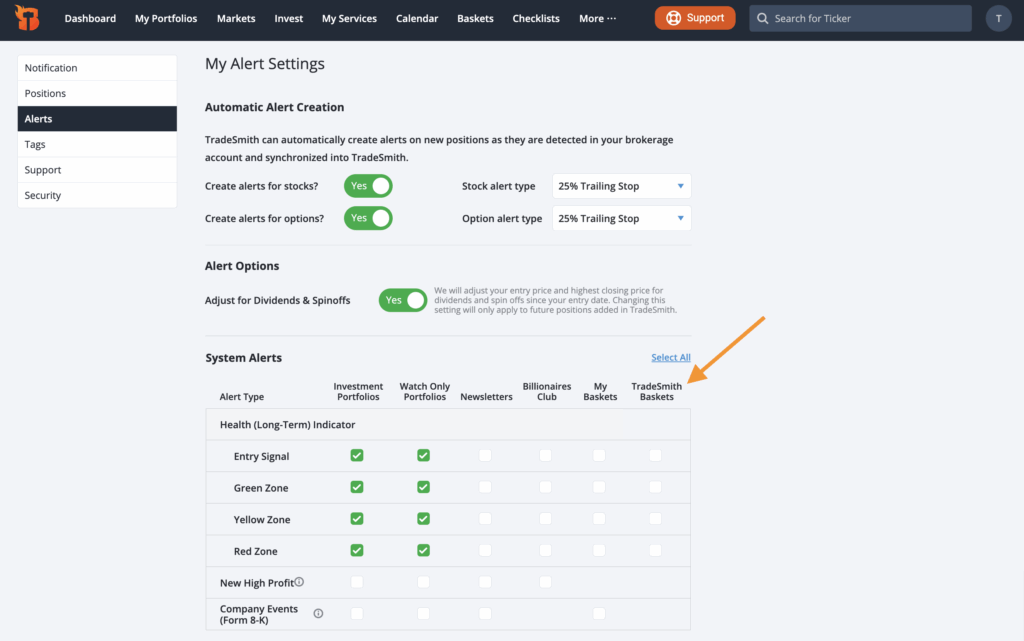The height and width of the screenshot is (641, 1024).
Task: Click the Watch Only Portfolios column header
Action: (424, 391)
